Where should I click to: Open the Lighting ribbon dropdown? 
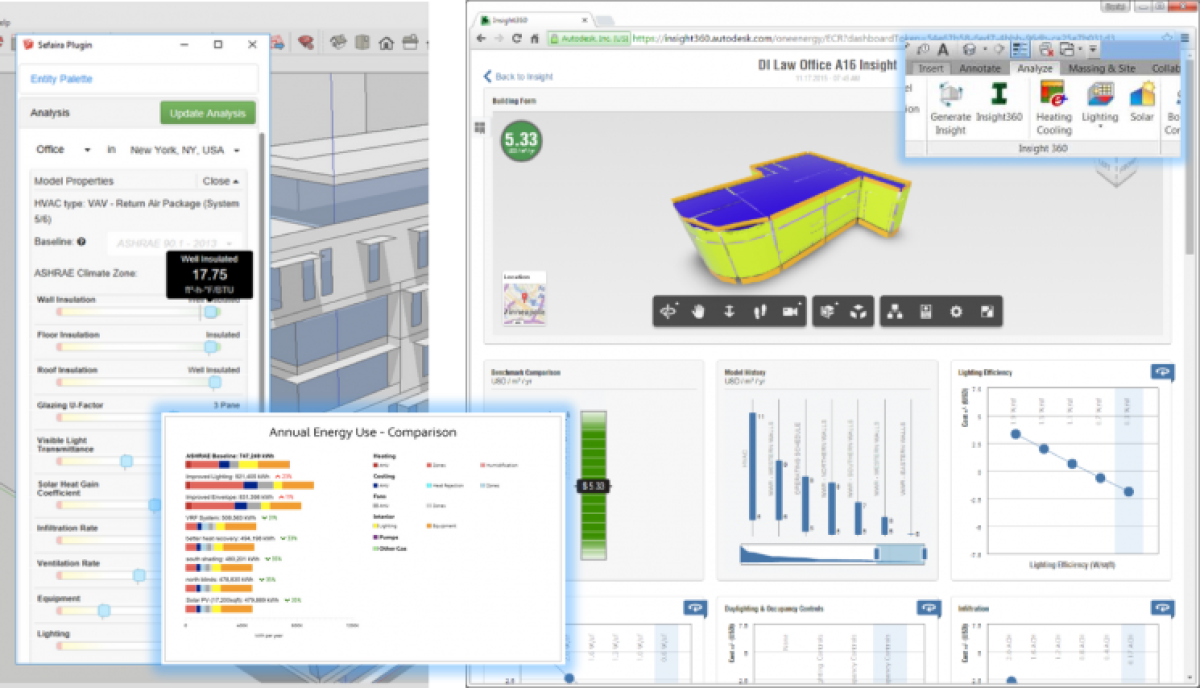click(1100, 104)
